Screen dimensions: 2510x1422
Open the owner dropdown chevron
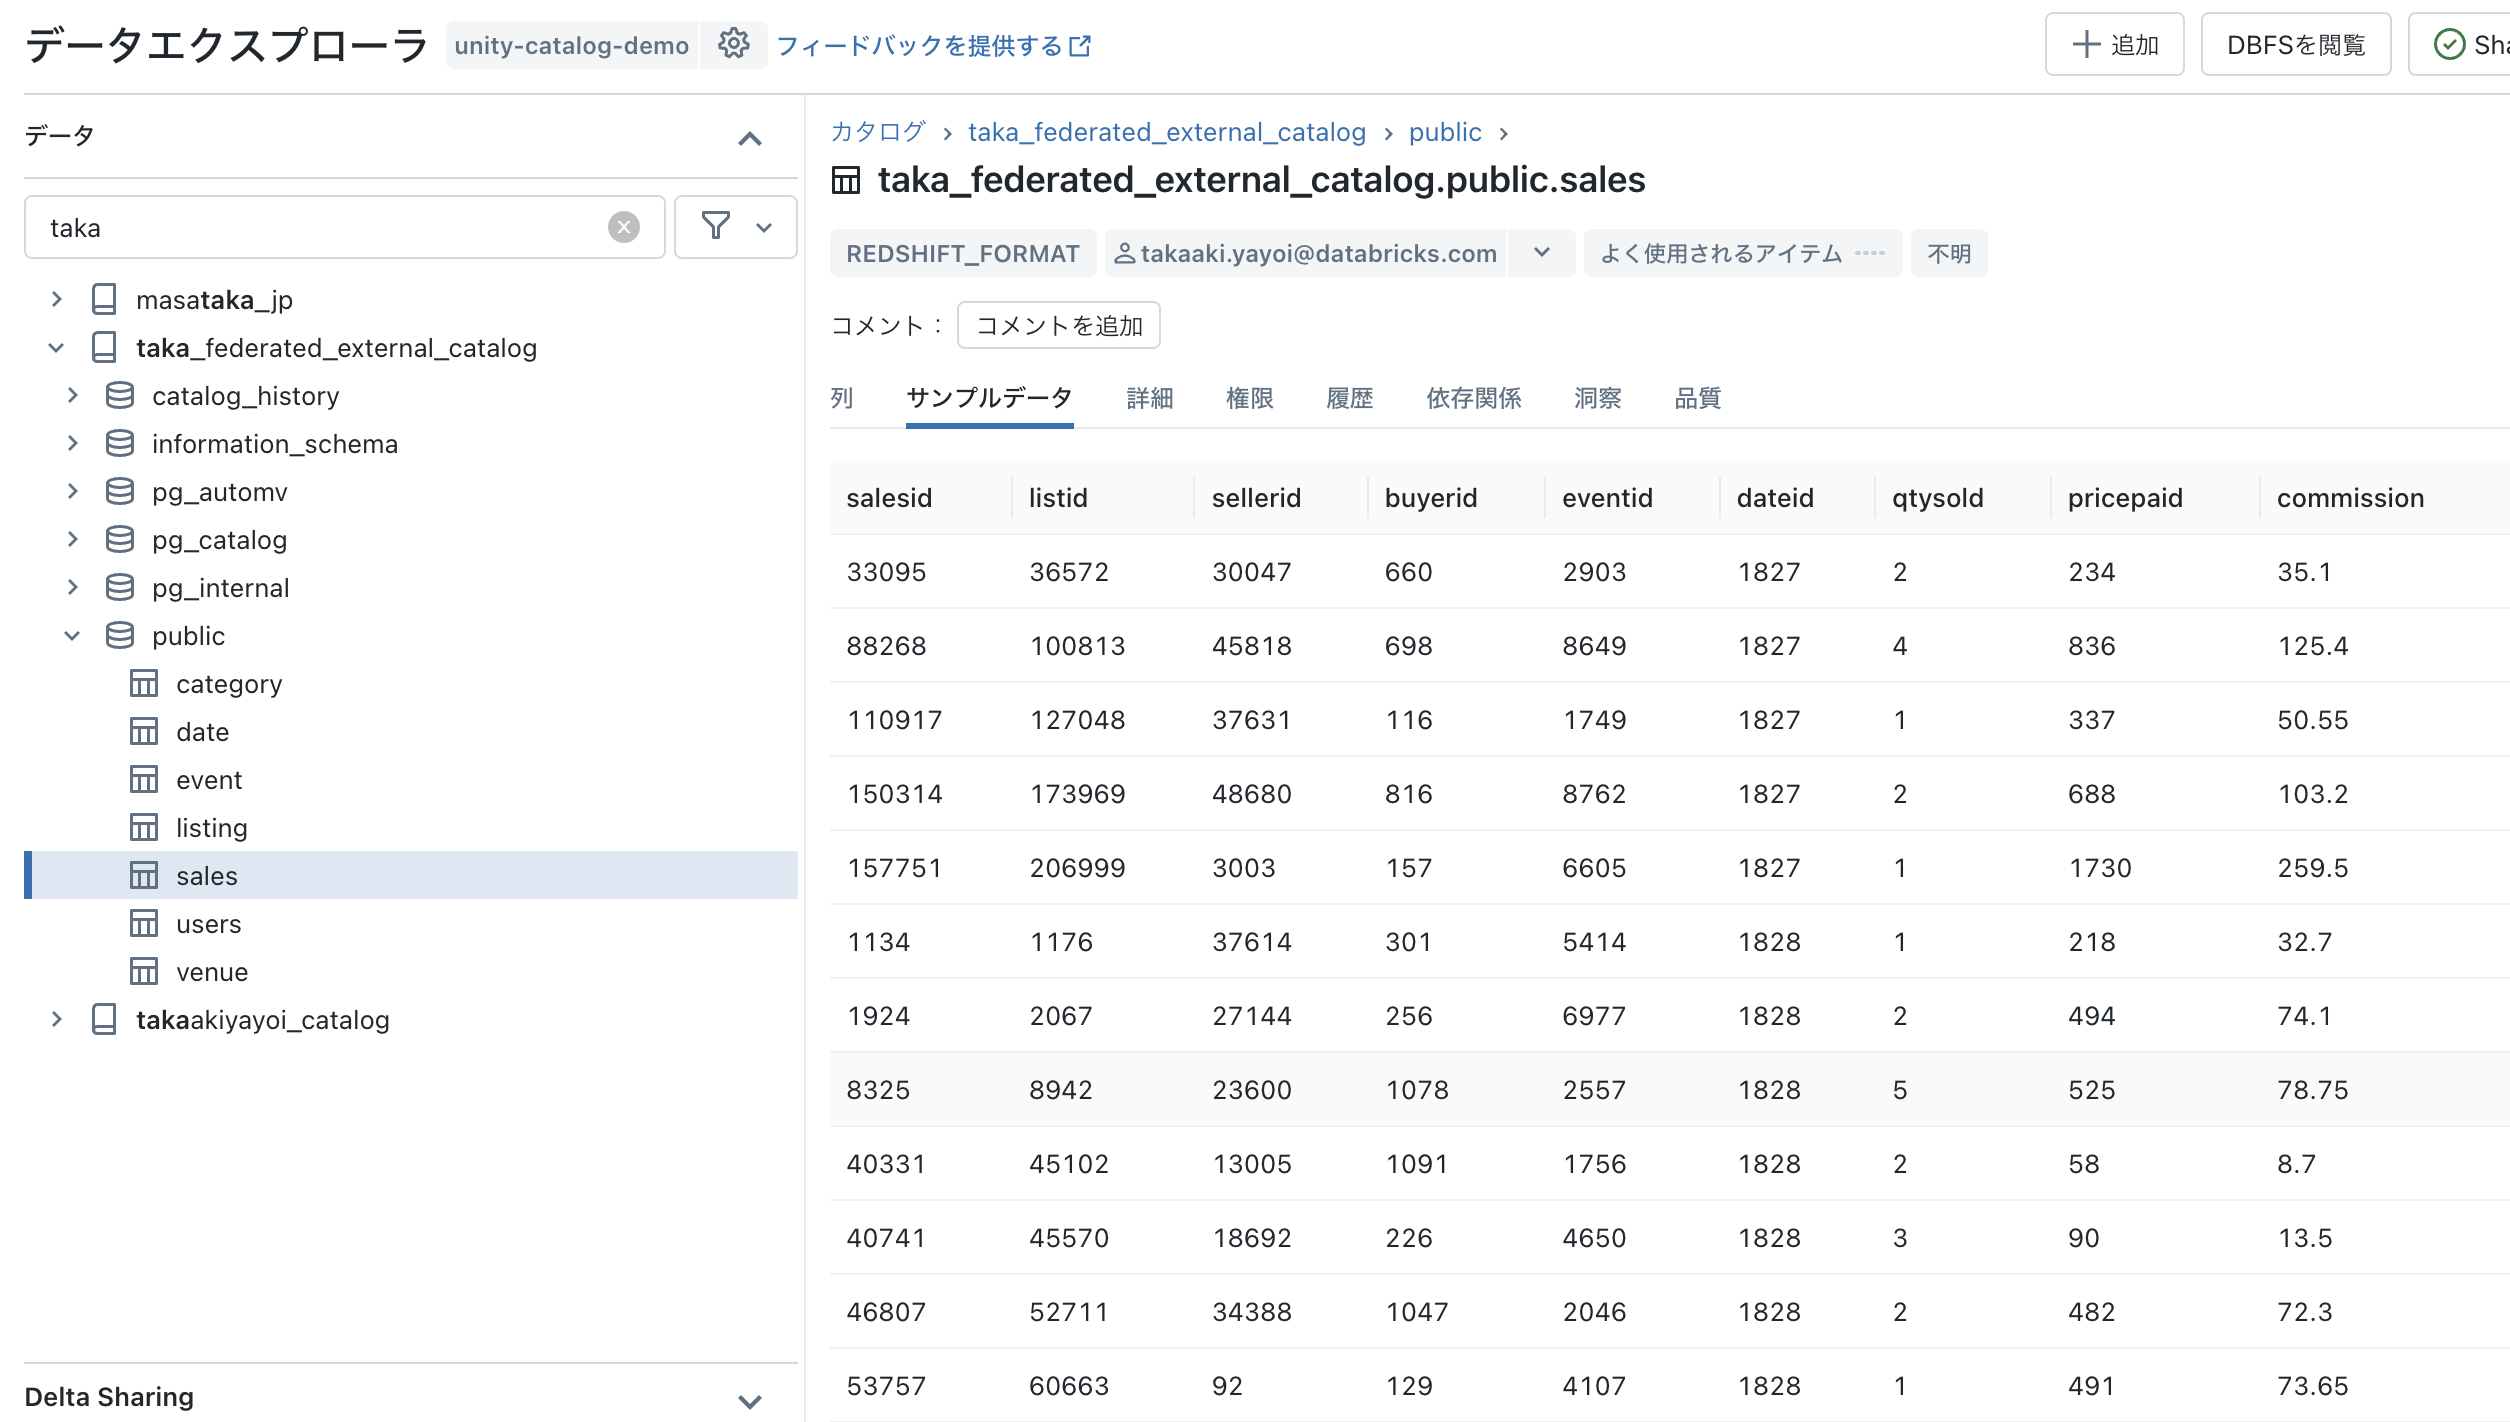pyautogui.click(x=1541, y=253)
